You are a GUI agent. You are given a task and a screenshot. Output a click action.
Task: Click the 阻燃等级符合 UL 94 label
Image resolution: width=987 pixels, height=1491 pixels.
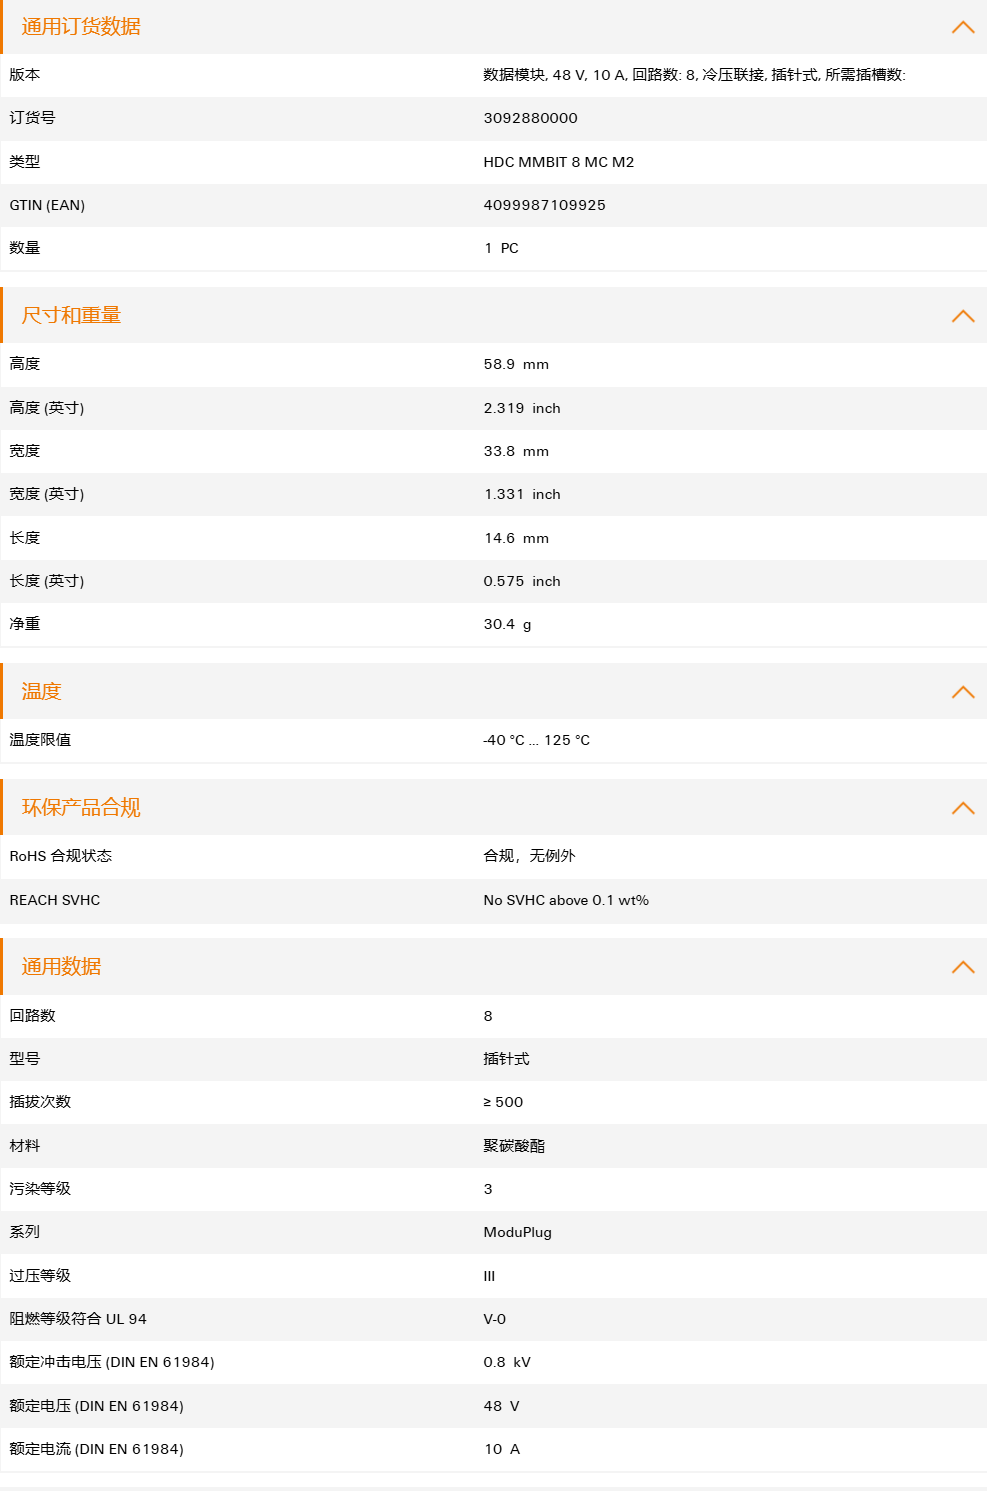(x=78, y=1319)
